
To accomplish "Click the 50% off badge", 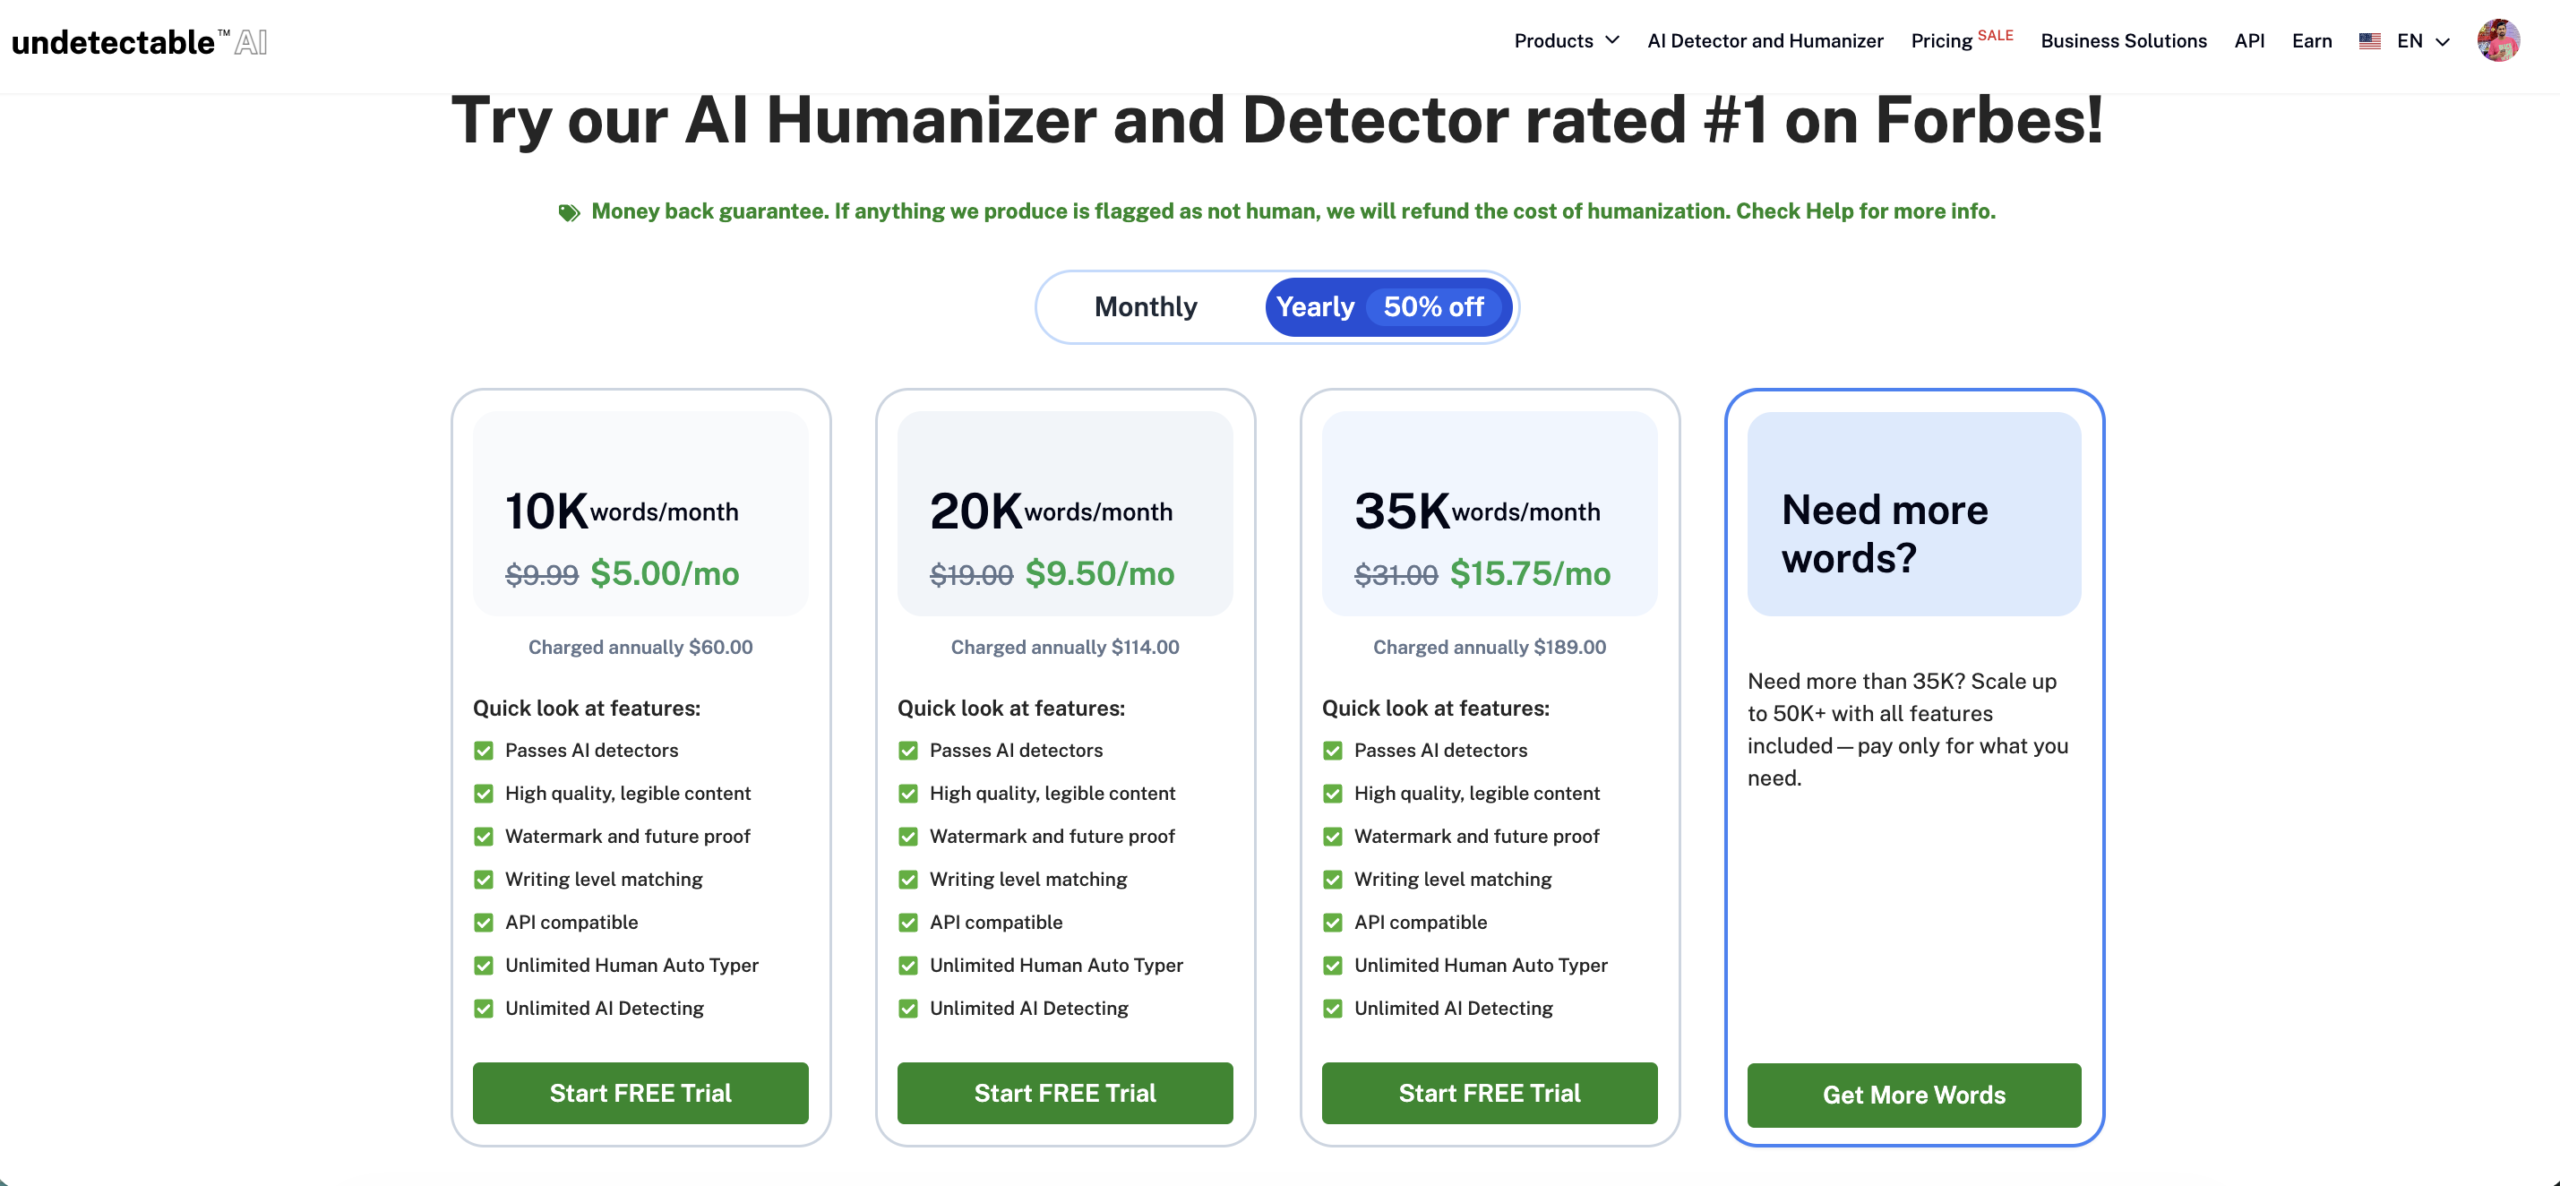I will click(1433, 307).
